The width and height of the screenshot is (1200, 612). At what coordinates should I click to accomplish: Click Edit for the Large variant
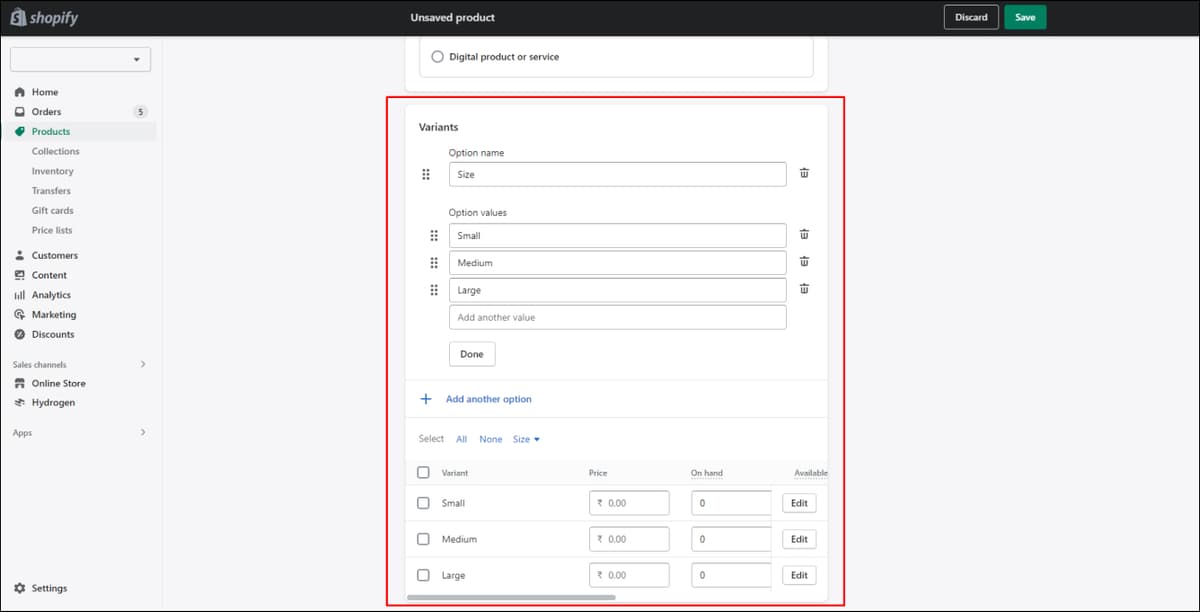tap(799, 575)
